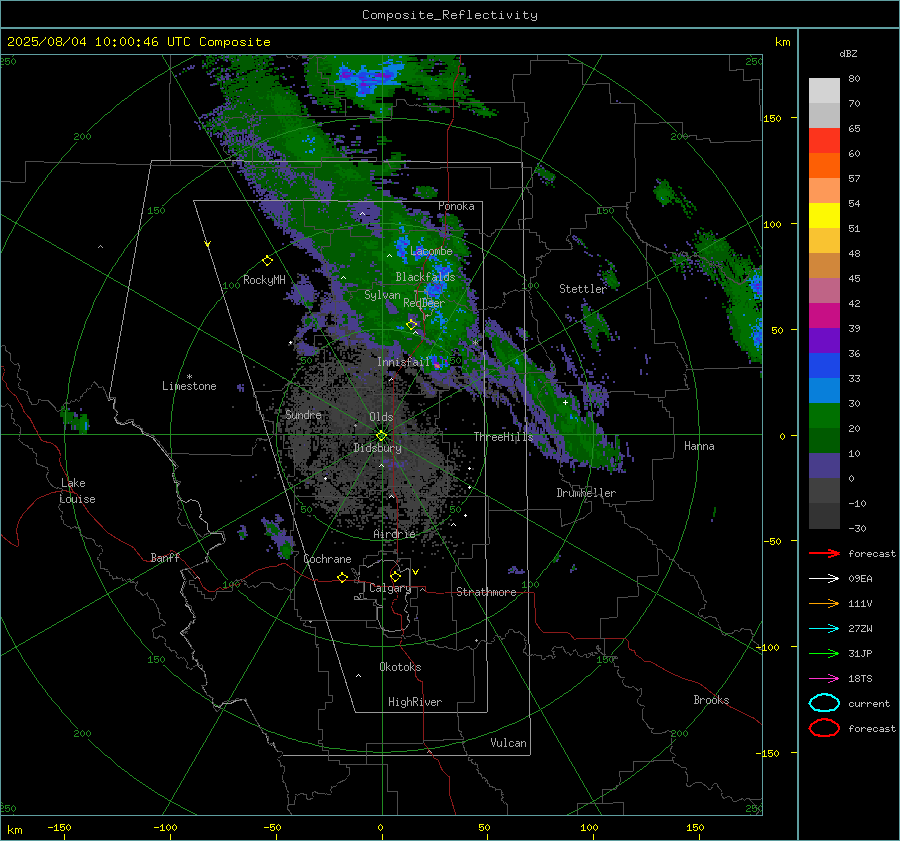Select the bright green 20-30 dBZ swatch
Image resolution: width=900 pixels, height=841 pixels.
tap(824, 416)
